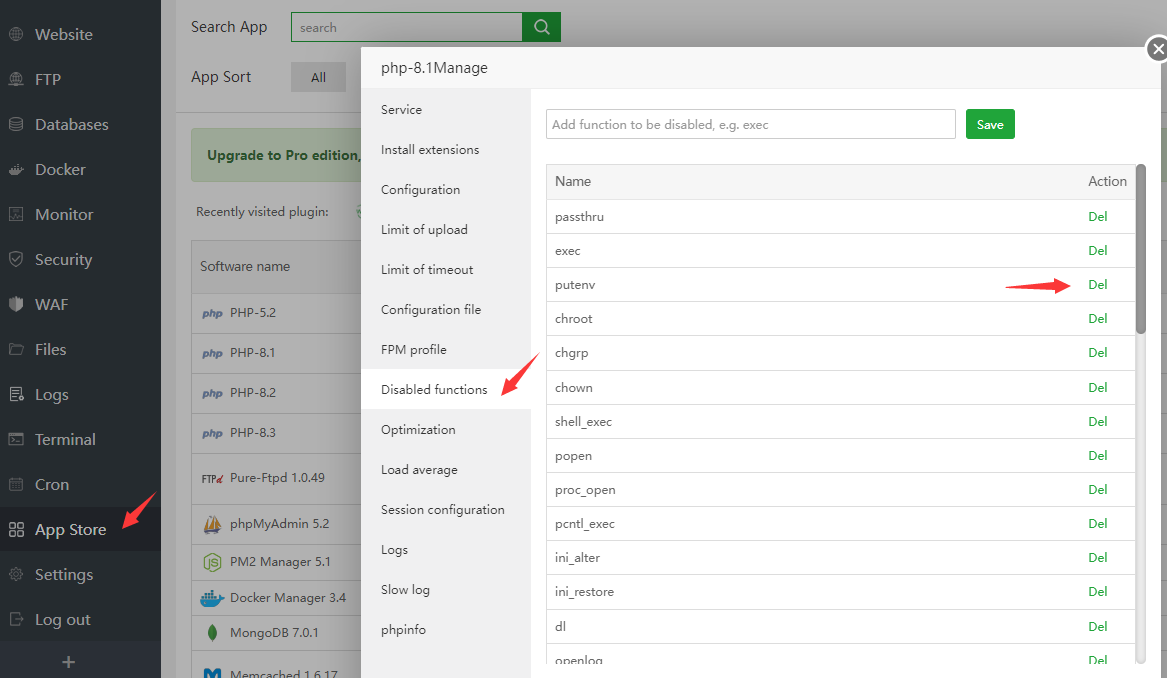This screenshot has height=678, width=1167.
Task: Click the Cron calendar icon in sidebar
Action: 16,484
